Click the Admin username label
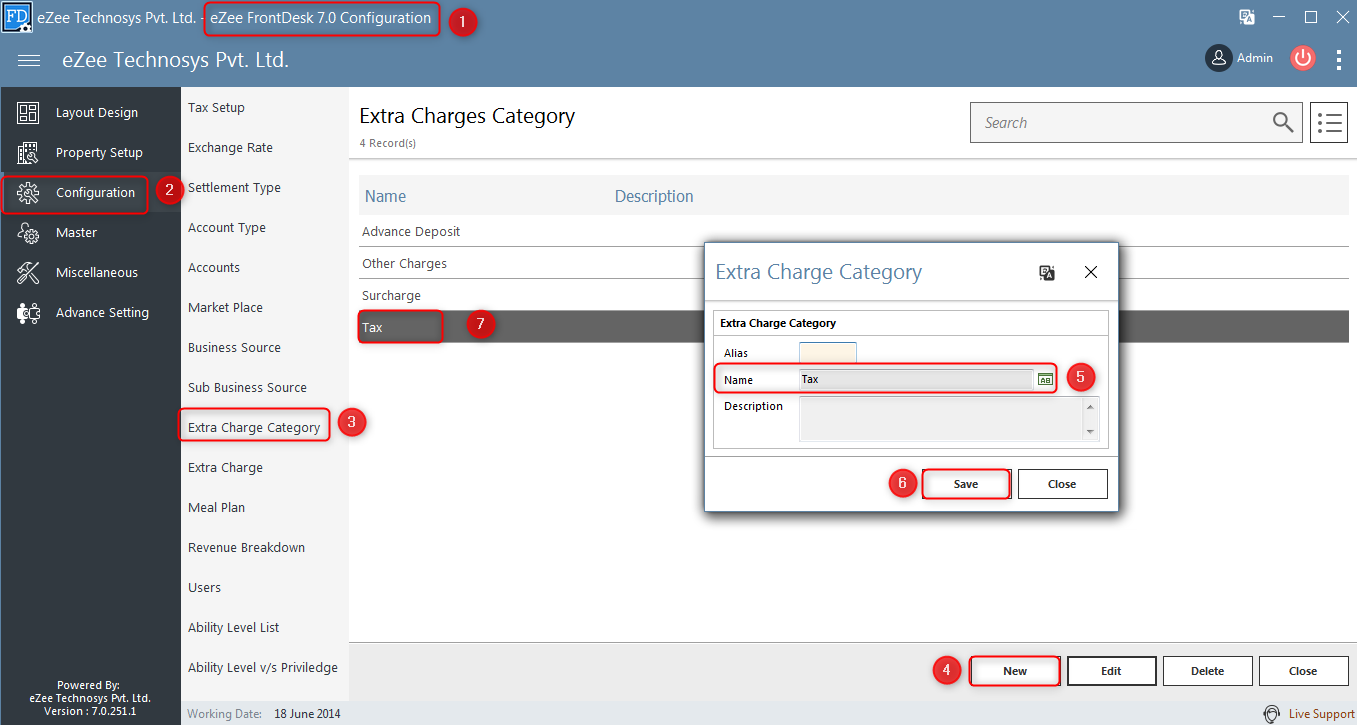 (1255, 58)
